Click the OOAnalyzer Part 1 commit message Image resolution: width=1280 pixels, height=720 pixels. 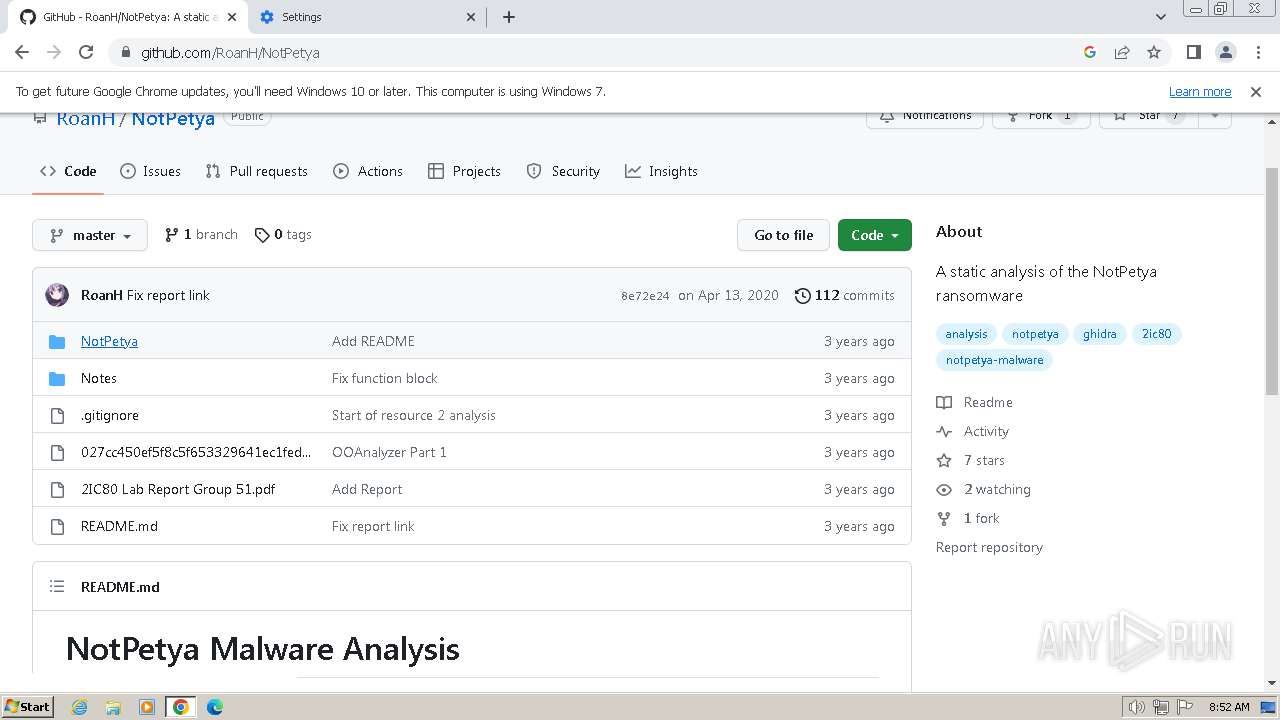389,452
